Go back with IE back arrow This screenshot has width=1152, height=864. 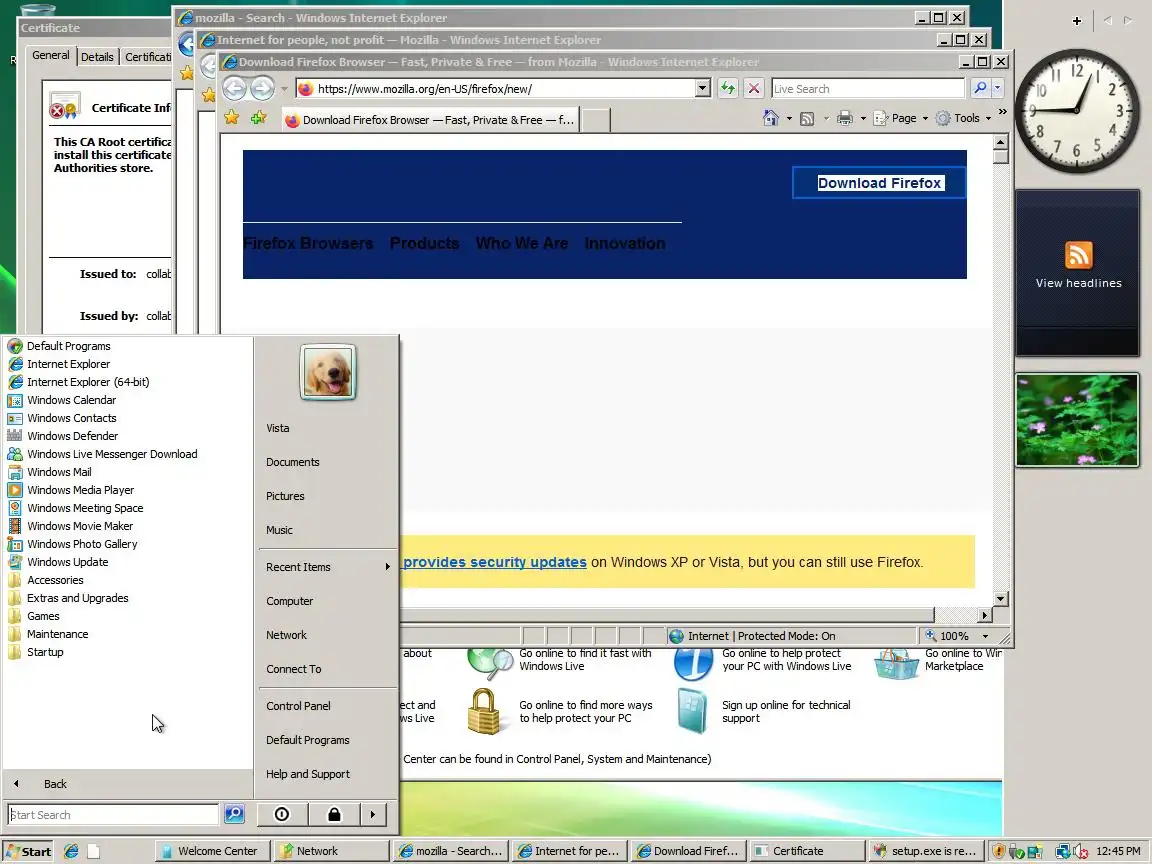point(234,89)
